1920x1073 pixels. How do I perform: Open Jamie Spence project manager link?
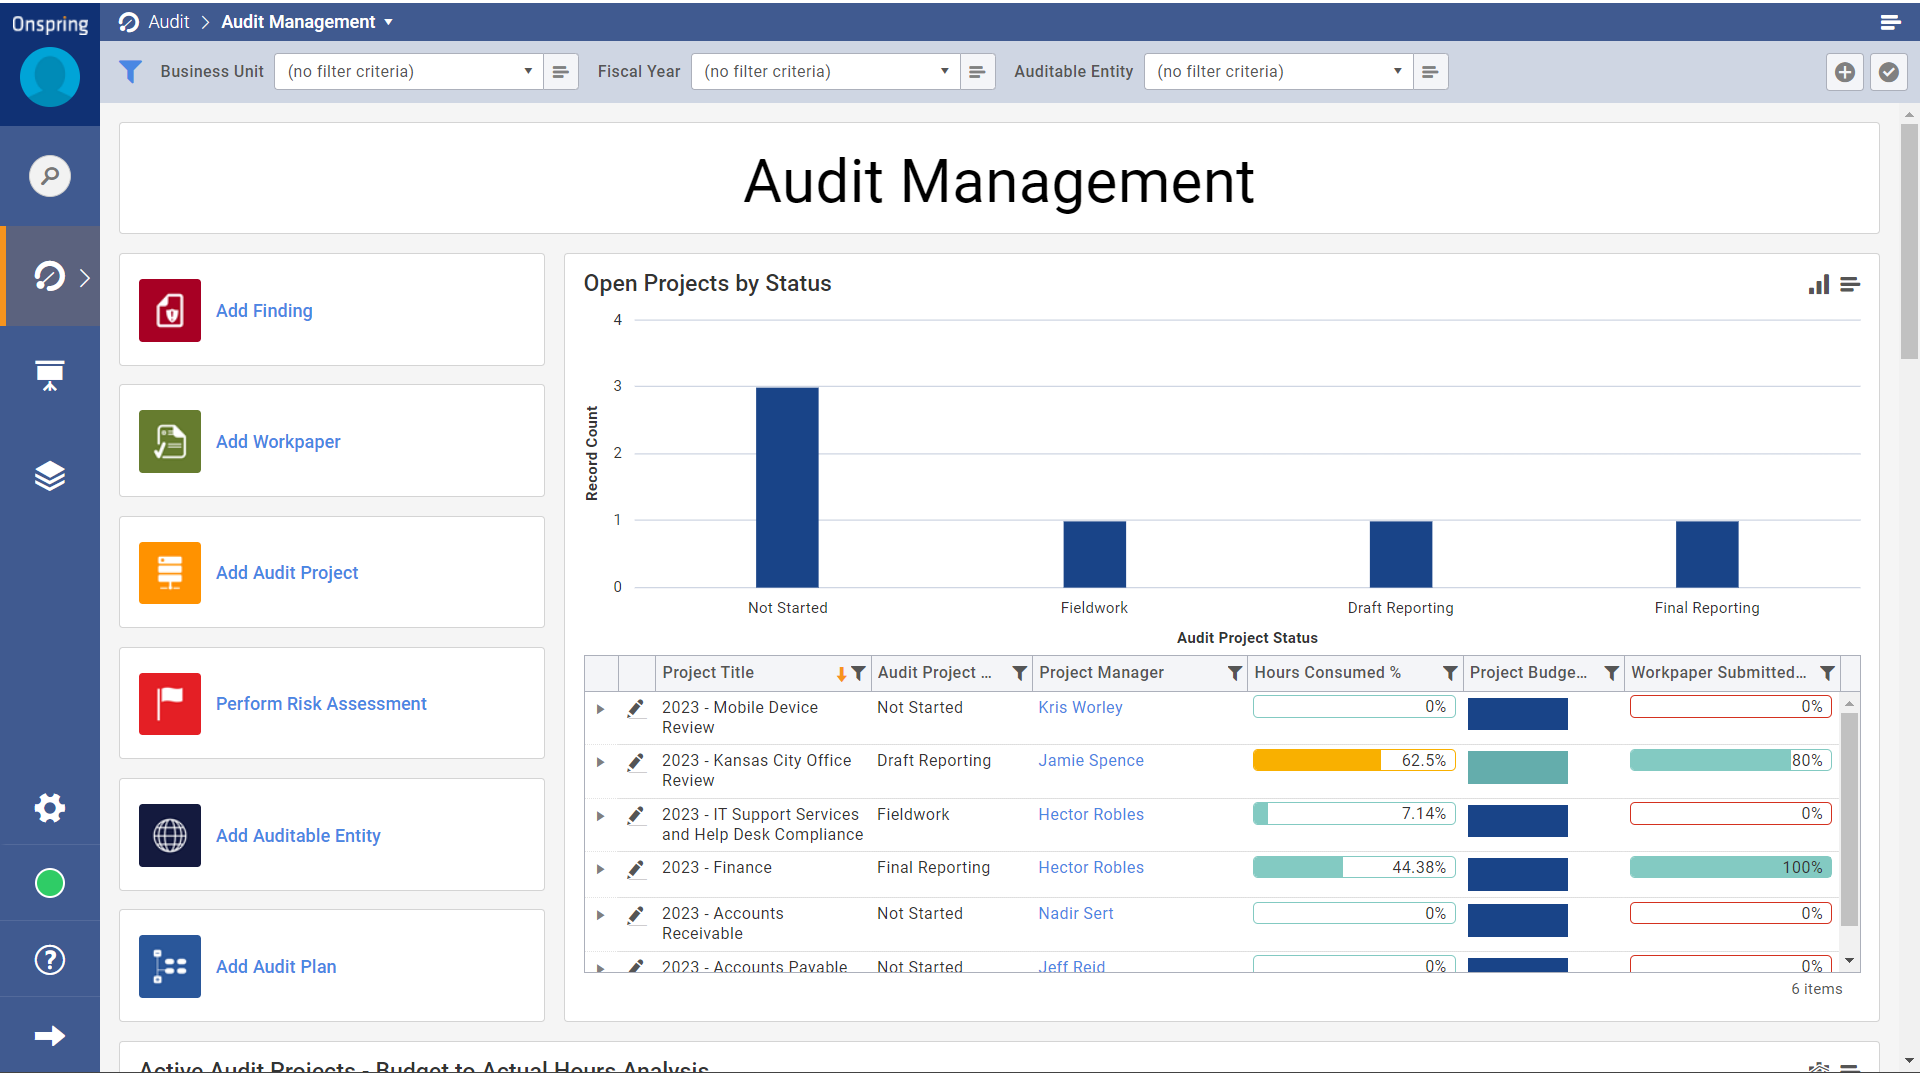pos(1090,761)
